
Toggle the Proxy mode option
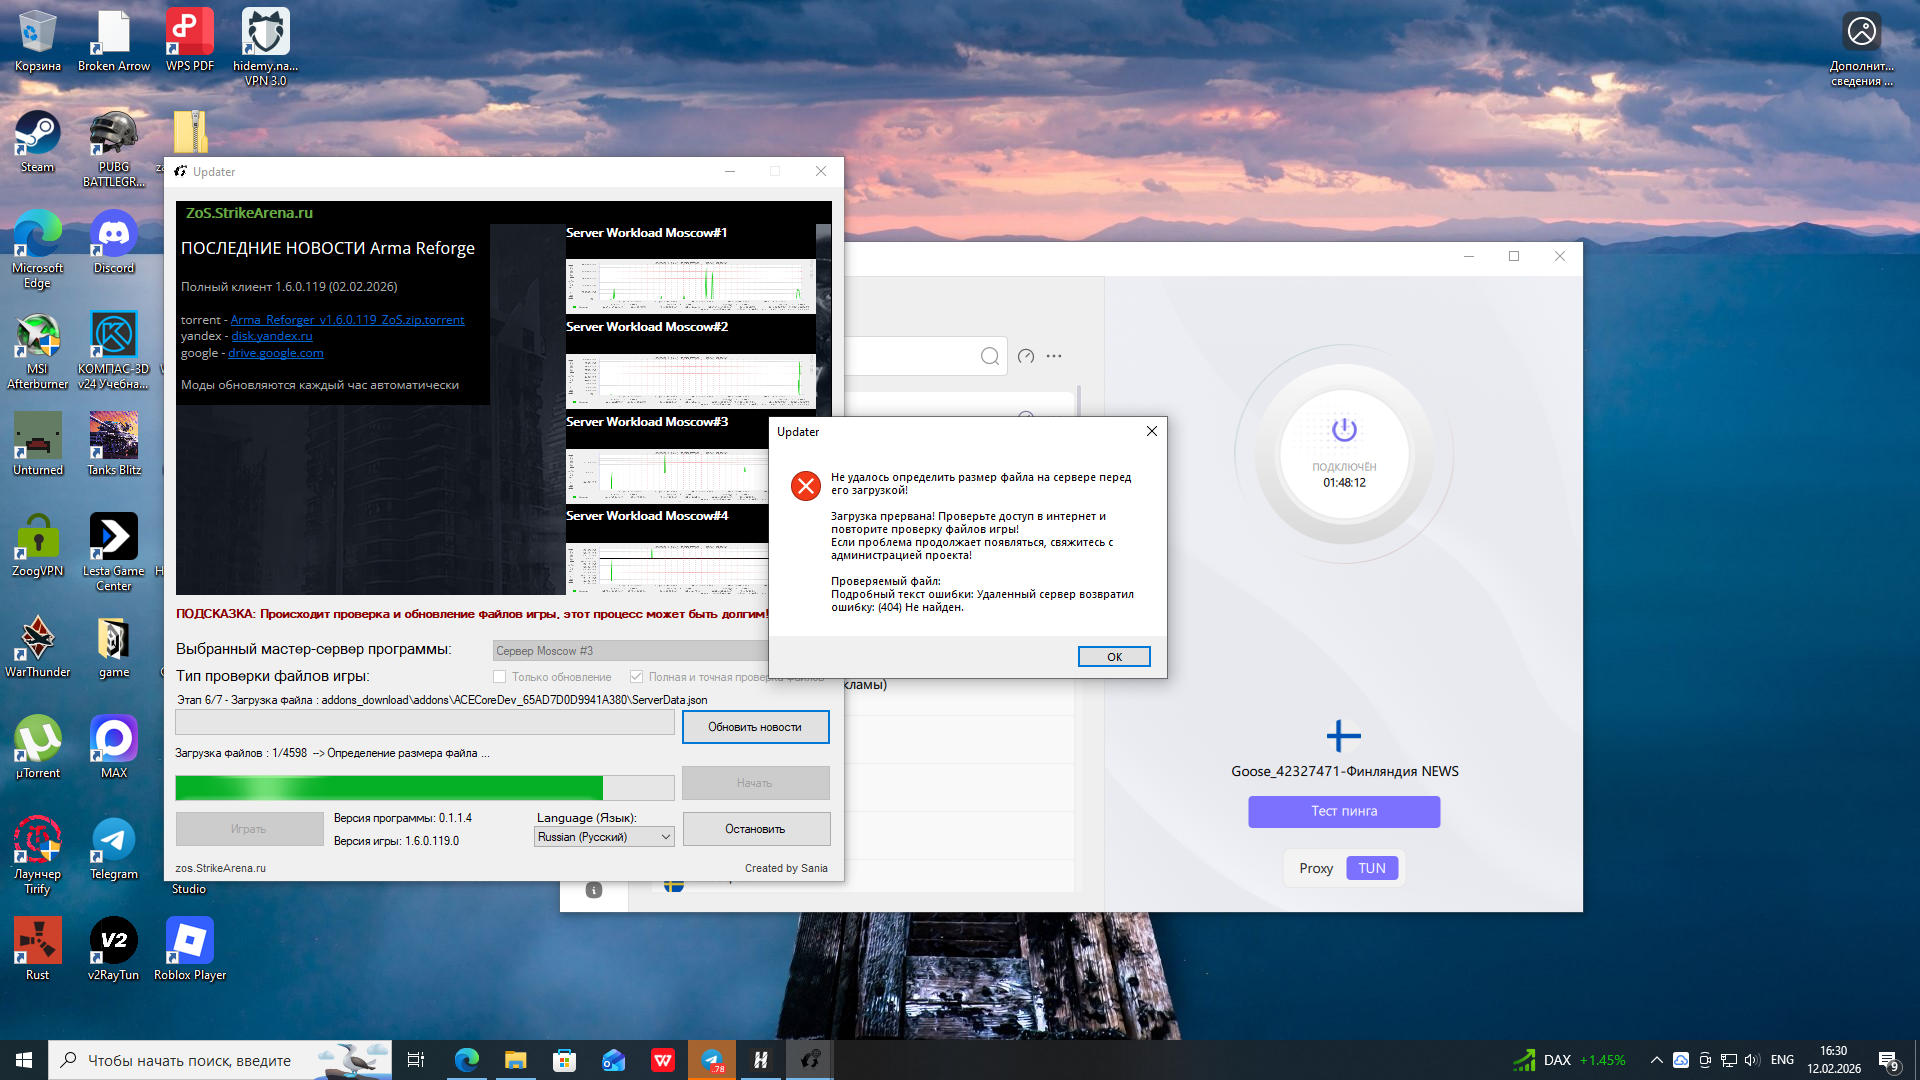point(1316,868)
